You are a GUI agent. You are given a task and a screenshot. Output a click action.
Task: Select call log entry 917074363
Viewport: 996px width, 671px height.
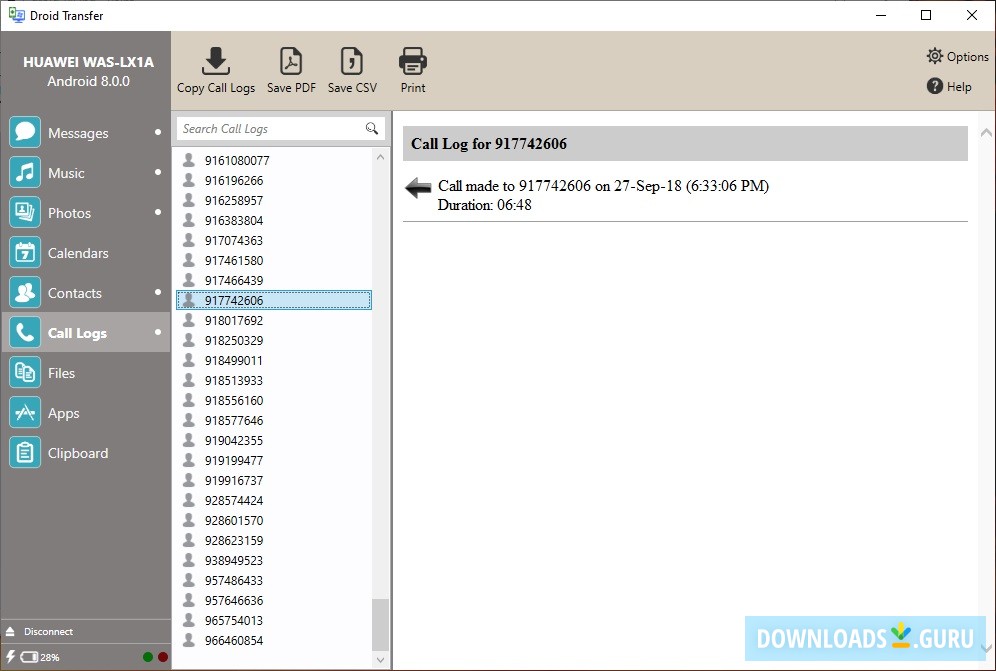coord(274,240)
